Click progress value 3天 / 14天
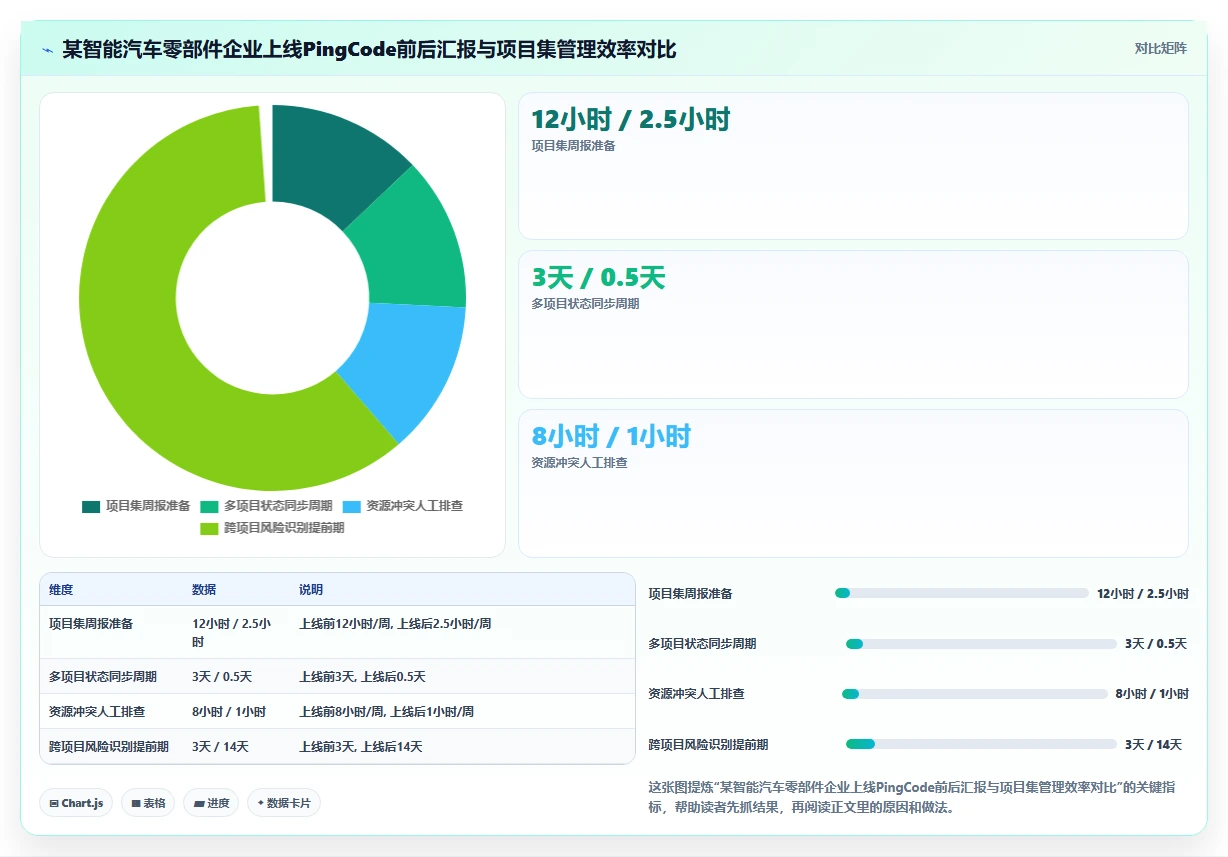The height and width of the screenshot is (857, 1228). point(1153,745)
